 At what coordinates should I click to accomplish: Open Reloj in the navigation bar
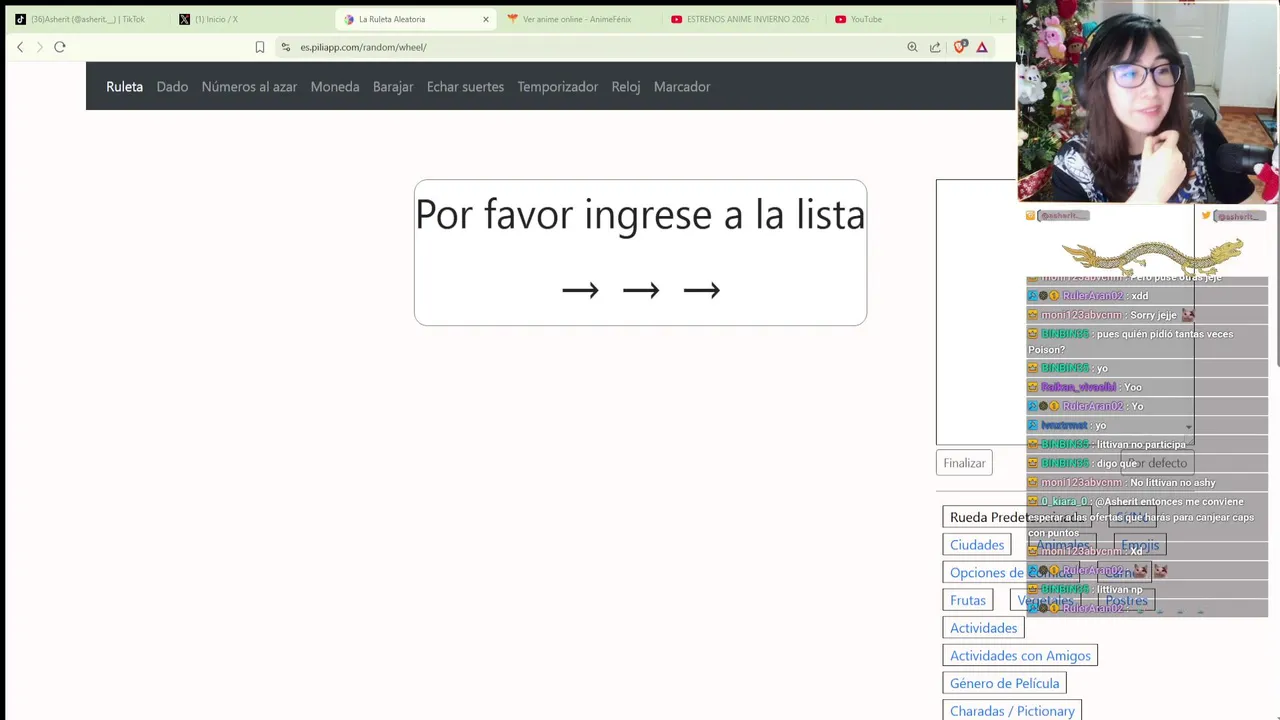coord(626,87)
